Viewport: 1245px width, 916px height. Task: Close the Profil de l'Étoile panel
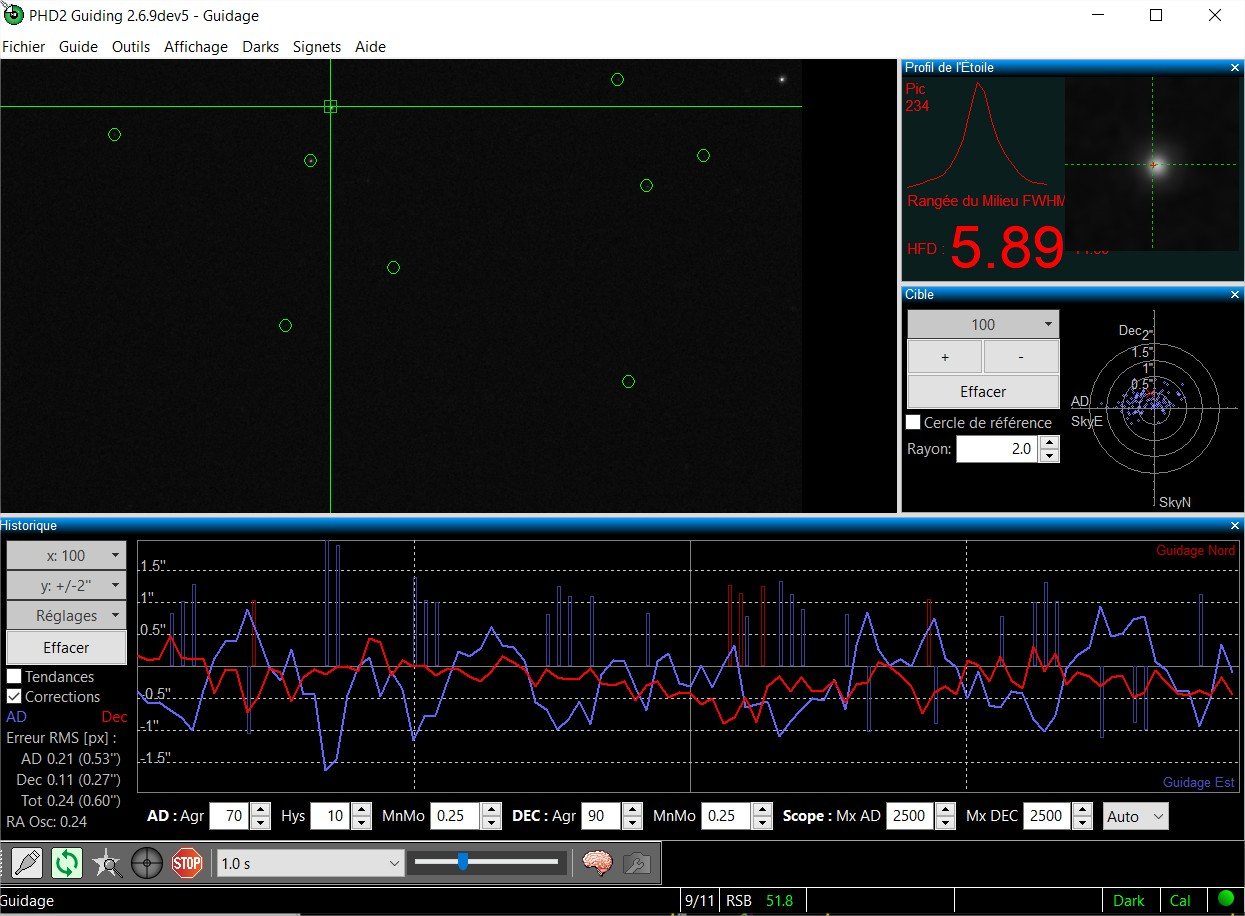tap(1235, 67)
